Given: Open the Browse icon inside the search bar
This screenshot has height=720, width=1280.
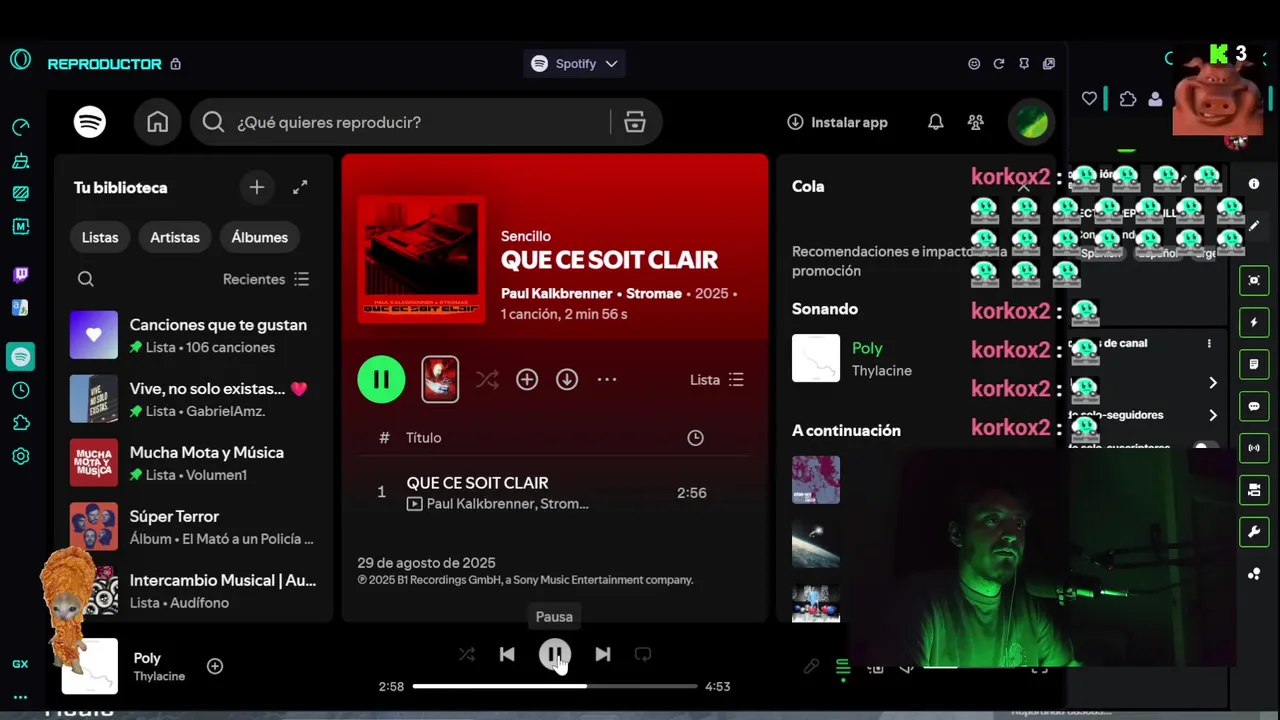Looking at the screenshot, I should point(634,122).
